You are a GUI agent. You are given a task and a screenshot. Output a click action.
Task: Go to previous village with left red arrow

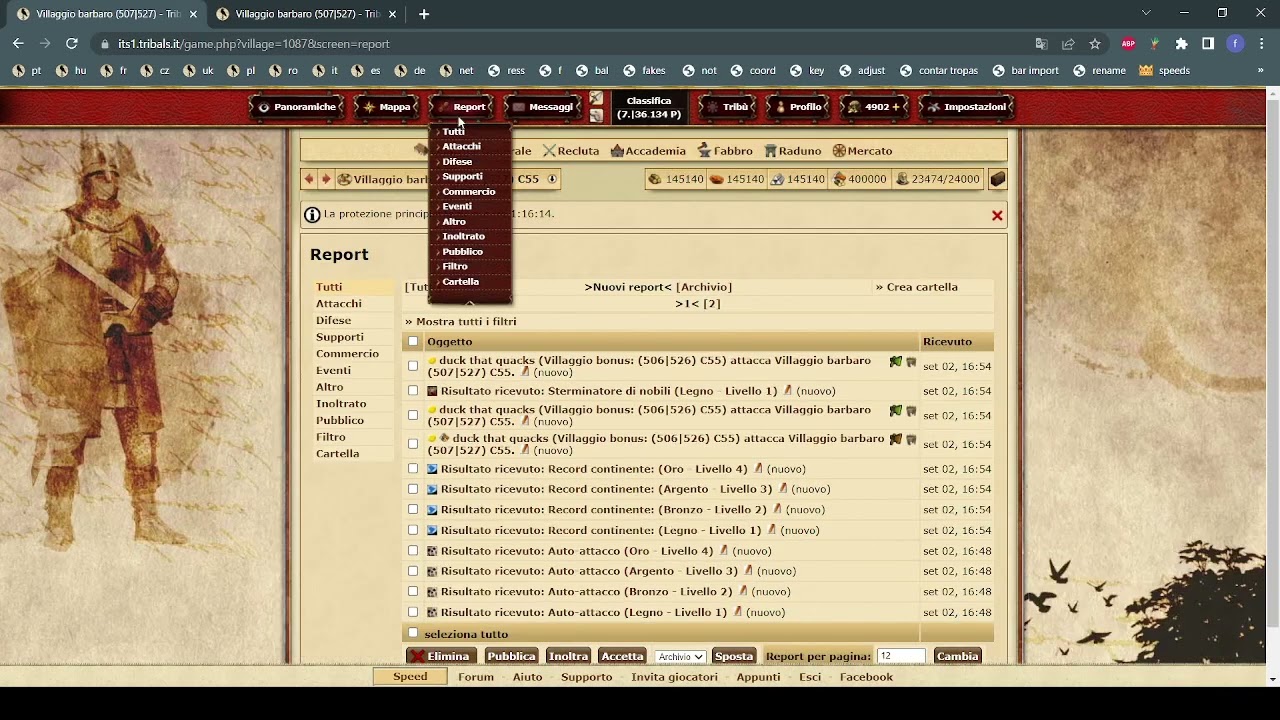coord(309,179)
